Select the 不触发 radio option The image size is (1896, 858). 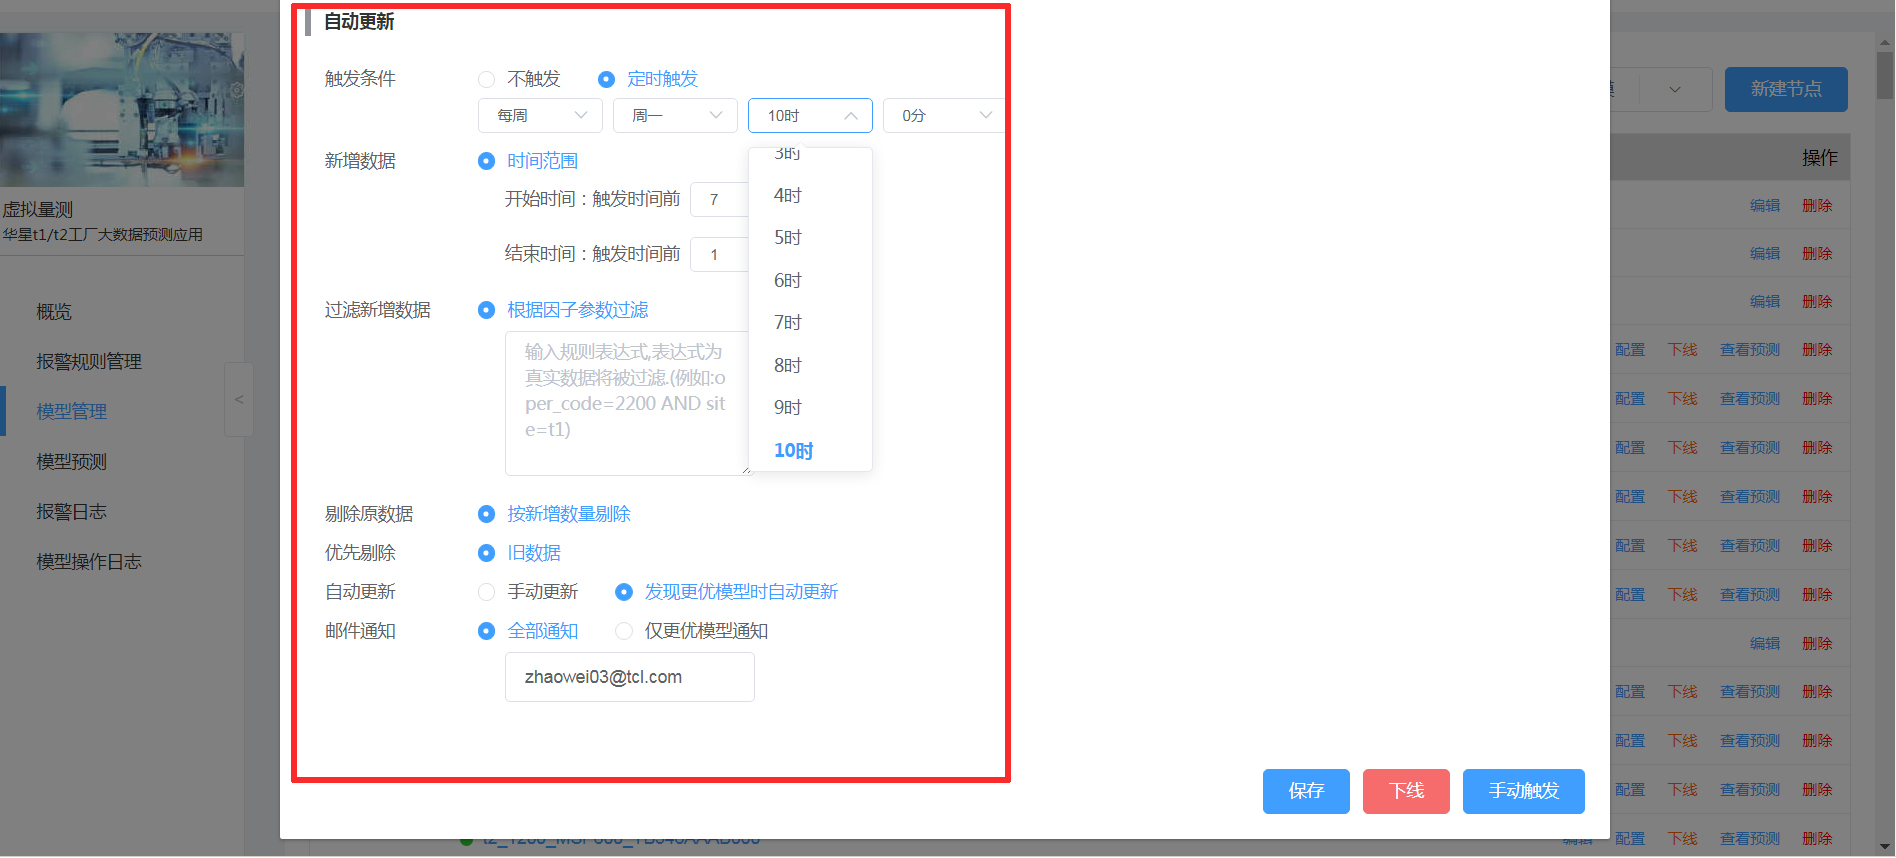[x=487, y=79]
